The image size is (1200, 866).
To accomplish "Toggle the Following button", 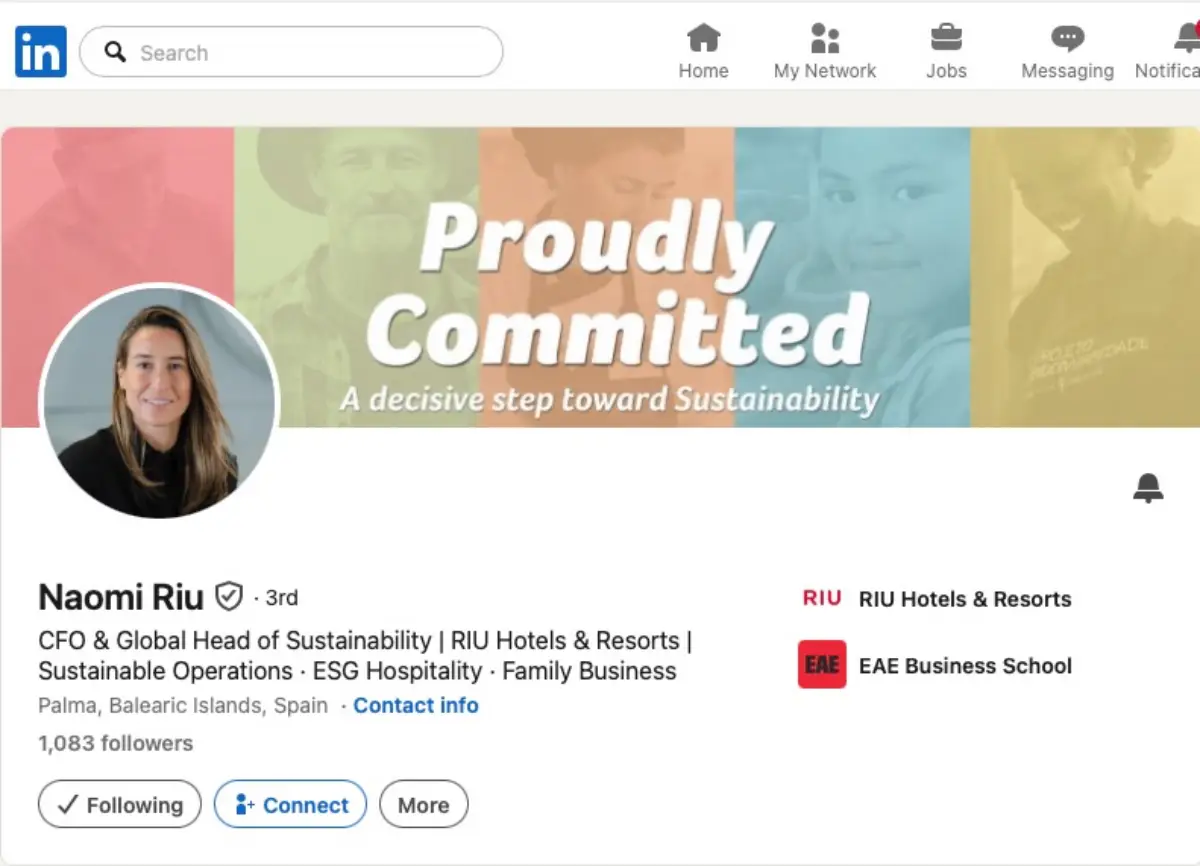I will coord(120,805).
